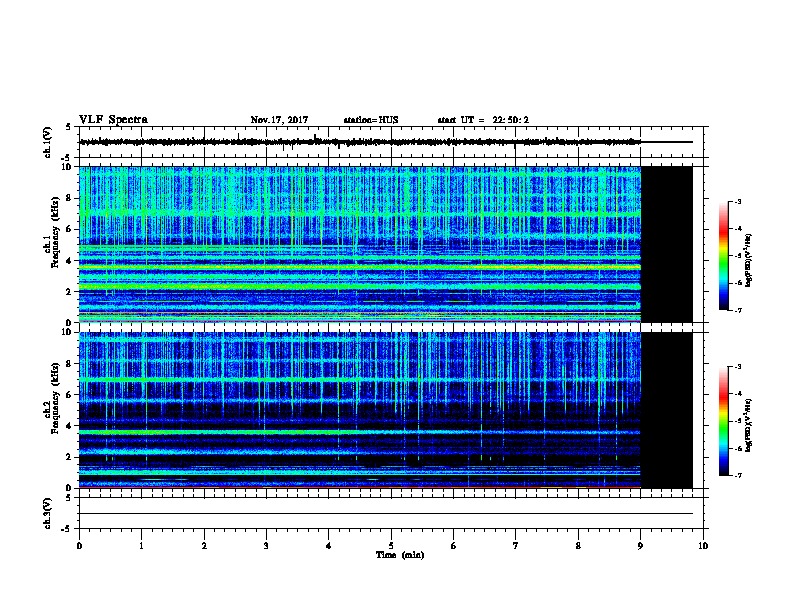
Task: Click time-axis tick label "5"
Action: 391,545
